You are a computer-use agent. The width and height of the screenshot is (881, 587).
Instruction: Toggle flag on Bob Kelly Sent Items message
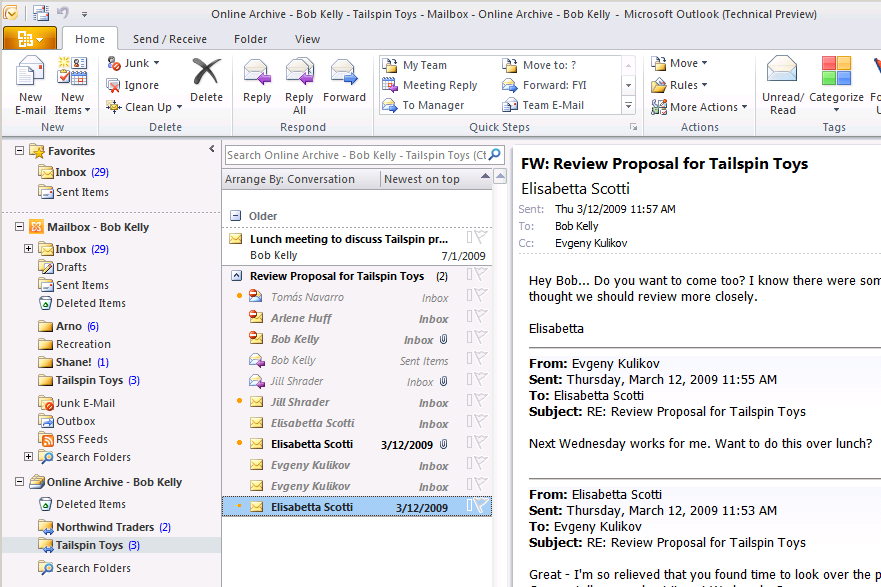click(481, 358)
